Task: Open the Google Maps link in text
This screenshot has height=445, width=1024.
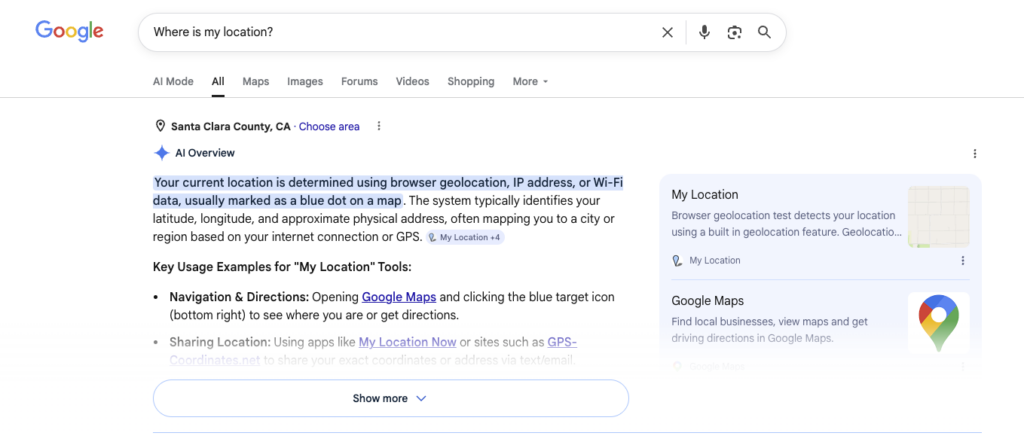Action: 399,297
